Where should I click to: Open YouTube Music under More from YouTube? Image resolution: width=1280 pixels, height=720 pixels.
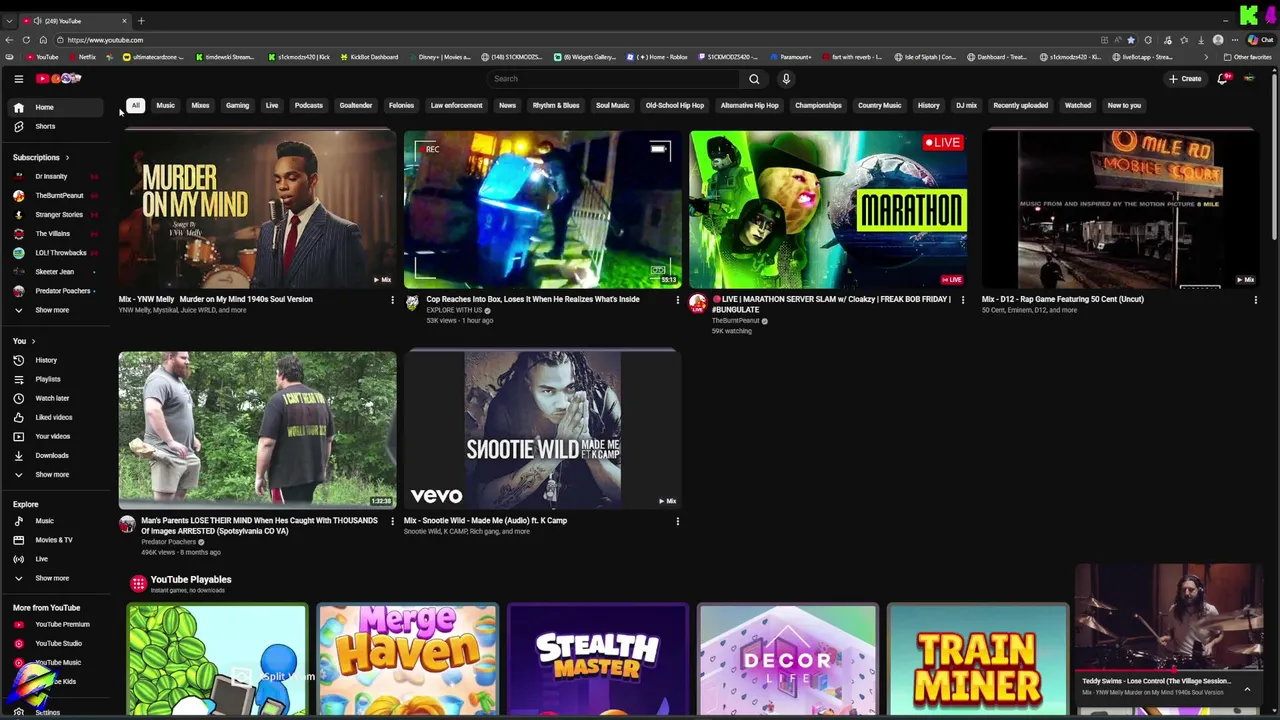[x=56, y=662]
